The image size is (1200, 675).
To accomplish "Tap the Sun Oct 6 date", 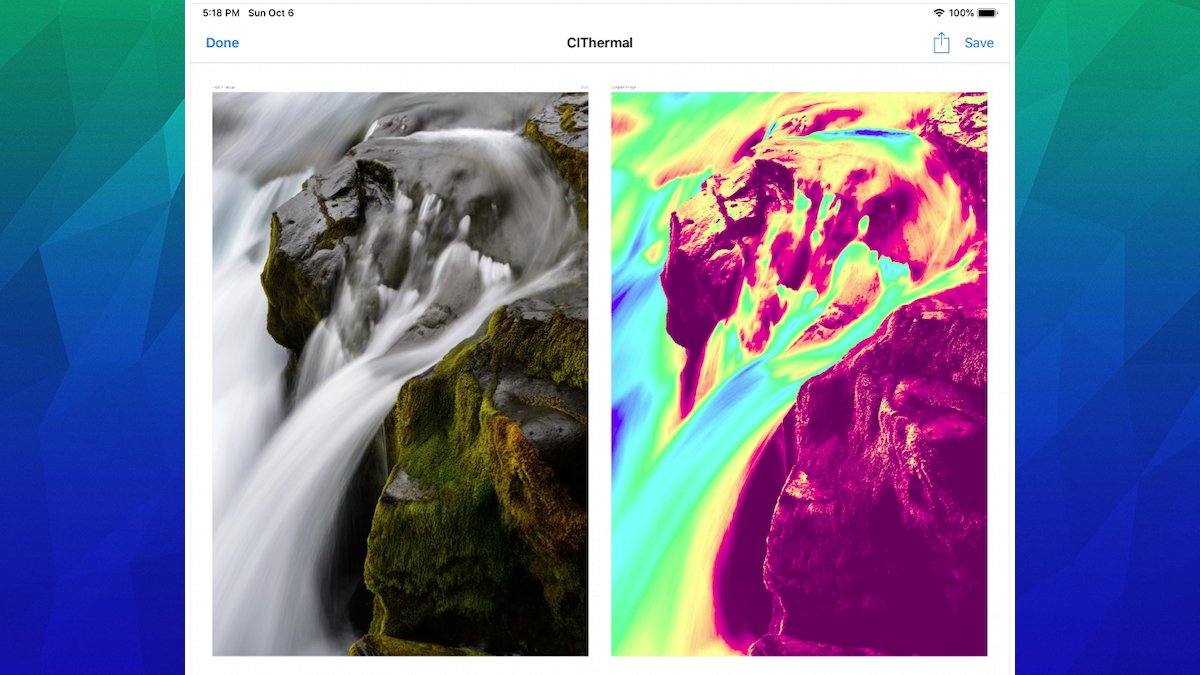I will (x=271, y=13).
